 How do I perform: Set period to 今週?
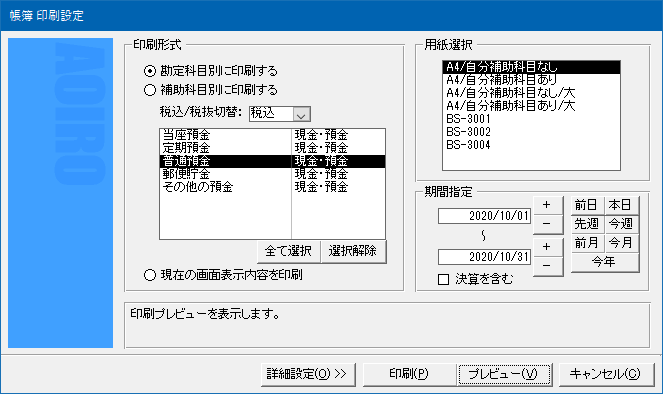tap(621, 224)
